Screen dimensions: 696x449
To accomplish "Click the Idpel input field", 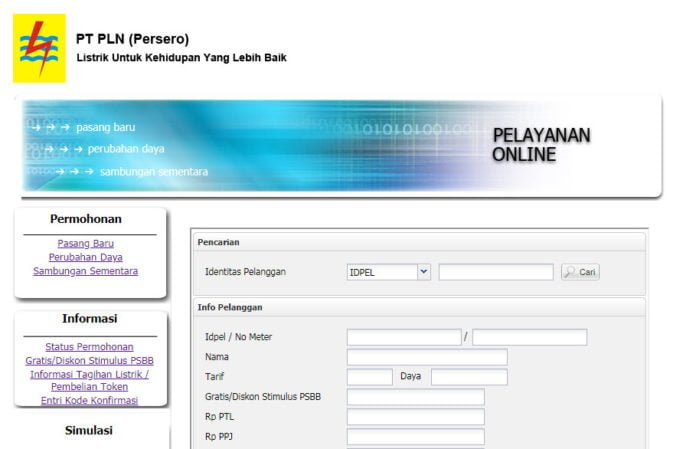I will click(403, 337).
